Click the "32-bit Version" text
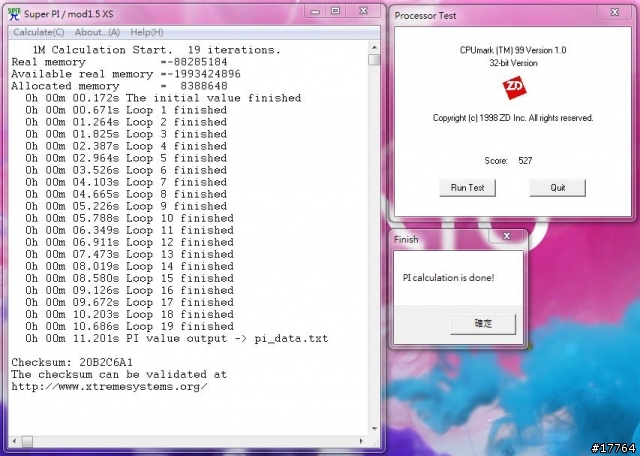Viewport: 640px width, 456px height. pos(513,63)
